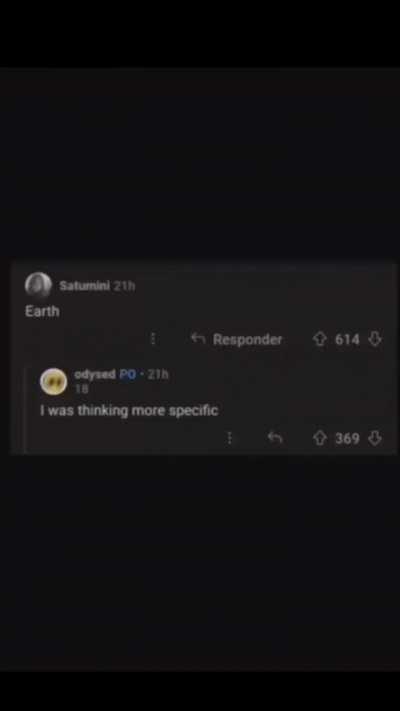This screenshot has height=711, width=400.
Task: Click the reply arrow icon beside Responder
Action: pos(198,338)
